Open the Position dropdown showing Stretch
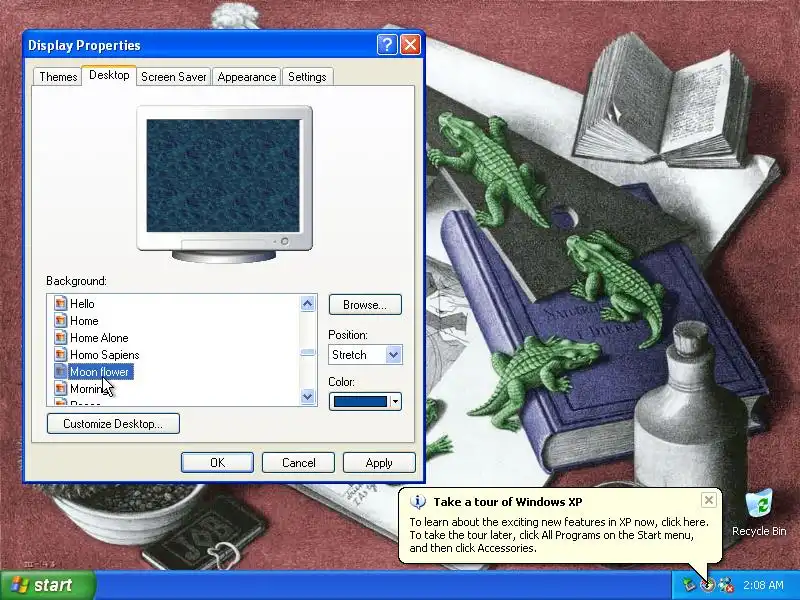The image size is (800, 600). click(x=365, y=355)
